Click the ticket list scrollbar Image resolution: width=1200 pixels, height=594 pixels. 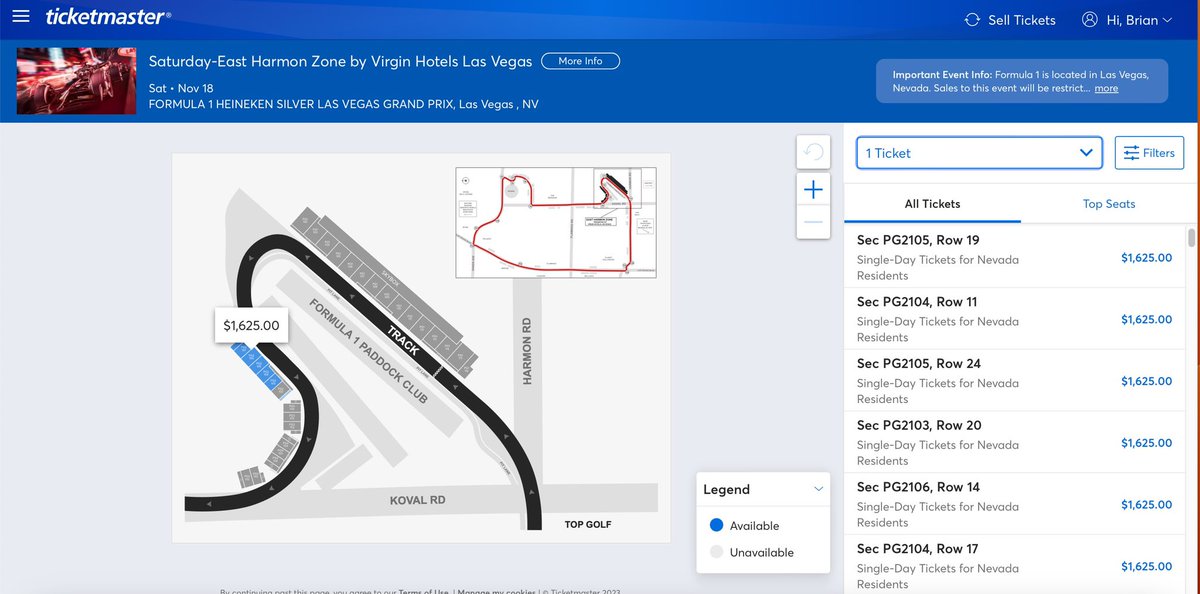[x=1191, y=237]
